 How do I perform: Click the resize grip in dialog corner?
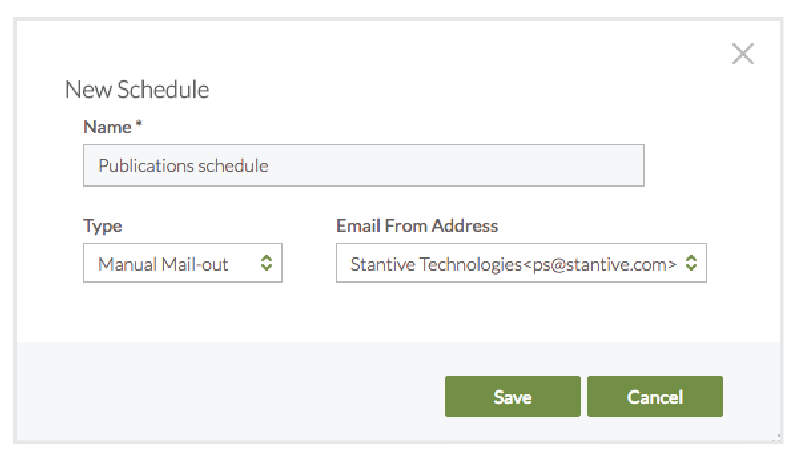point(777,434)
